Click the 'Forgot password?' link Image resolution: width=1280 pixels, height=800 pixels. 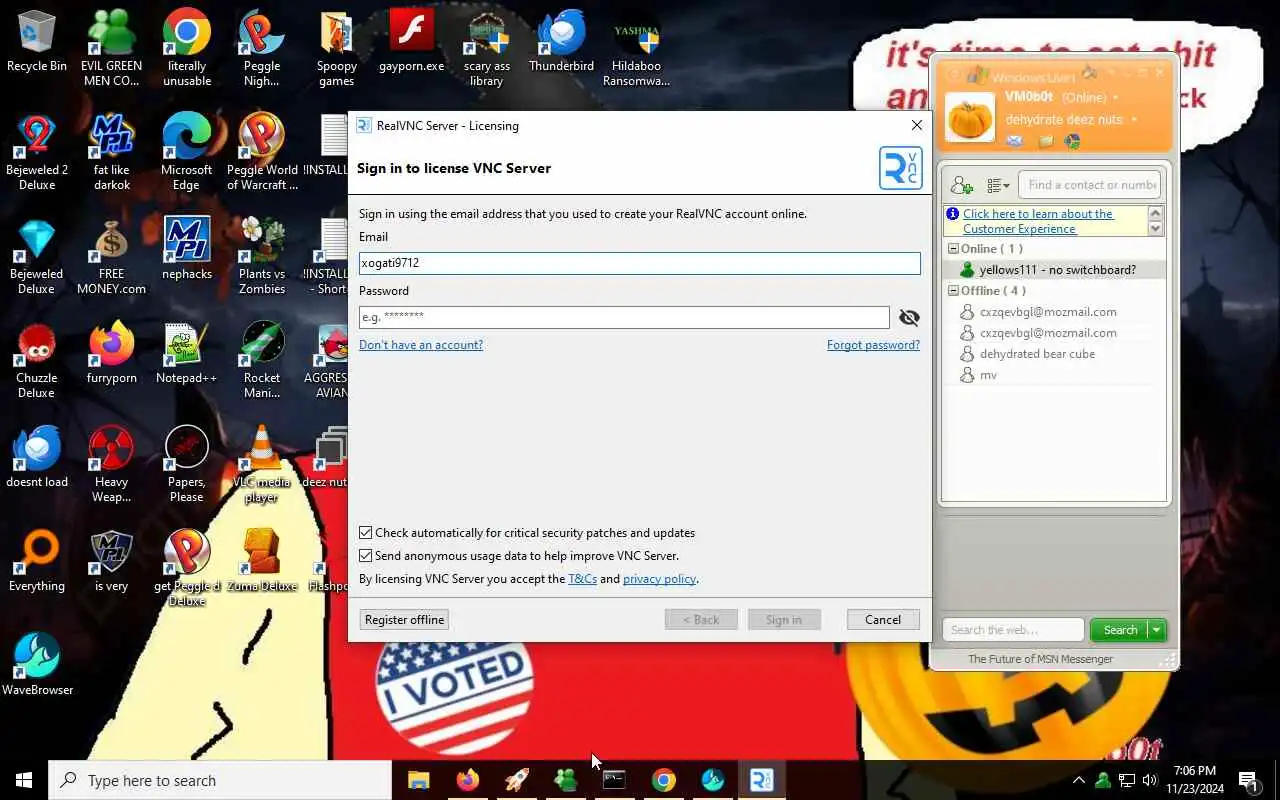click(873, 345)
